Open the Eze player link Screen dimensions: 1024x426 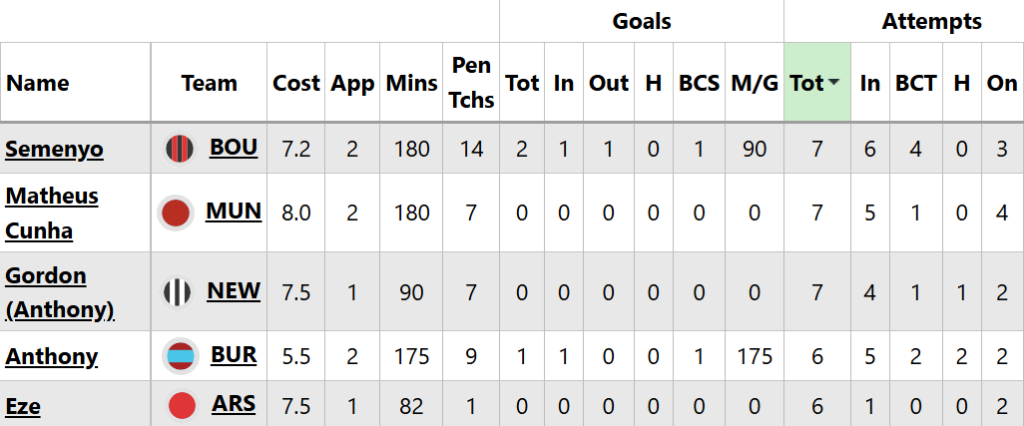[x=23, y=406]
